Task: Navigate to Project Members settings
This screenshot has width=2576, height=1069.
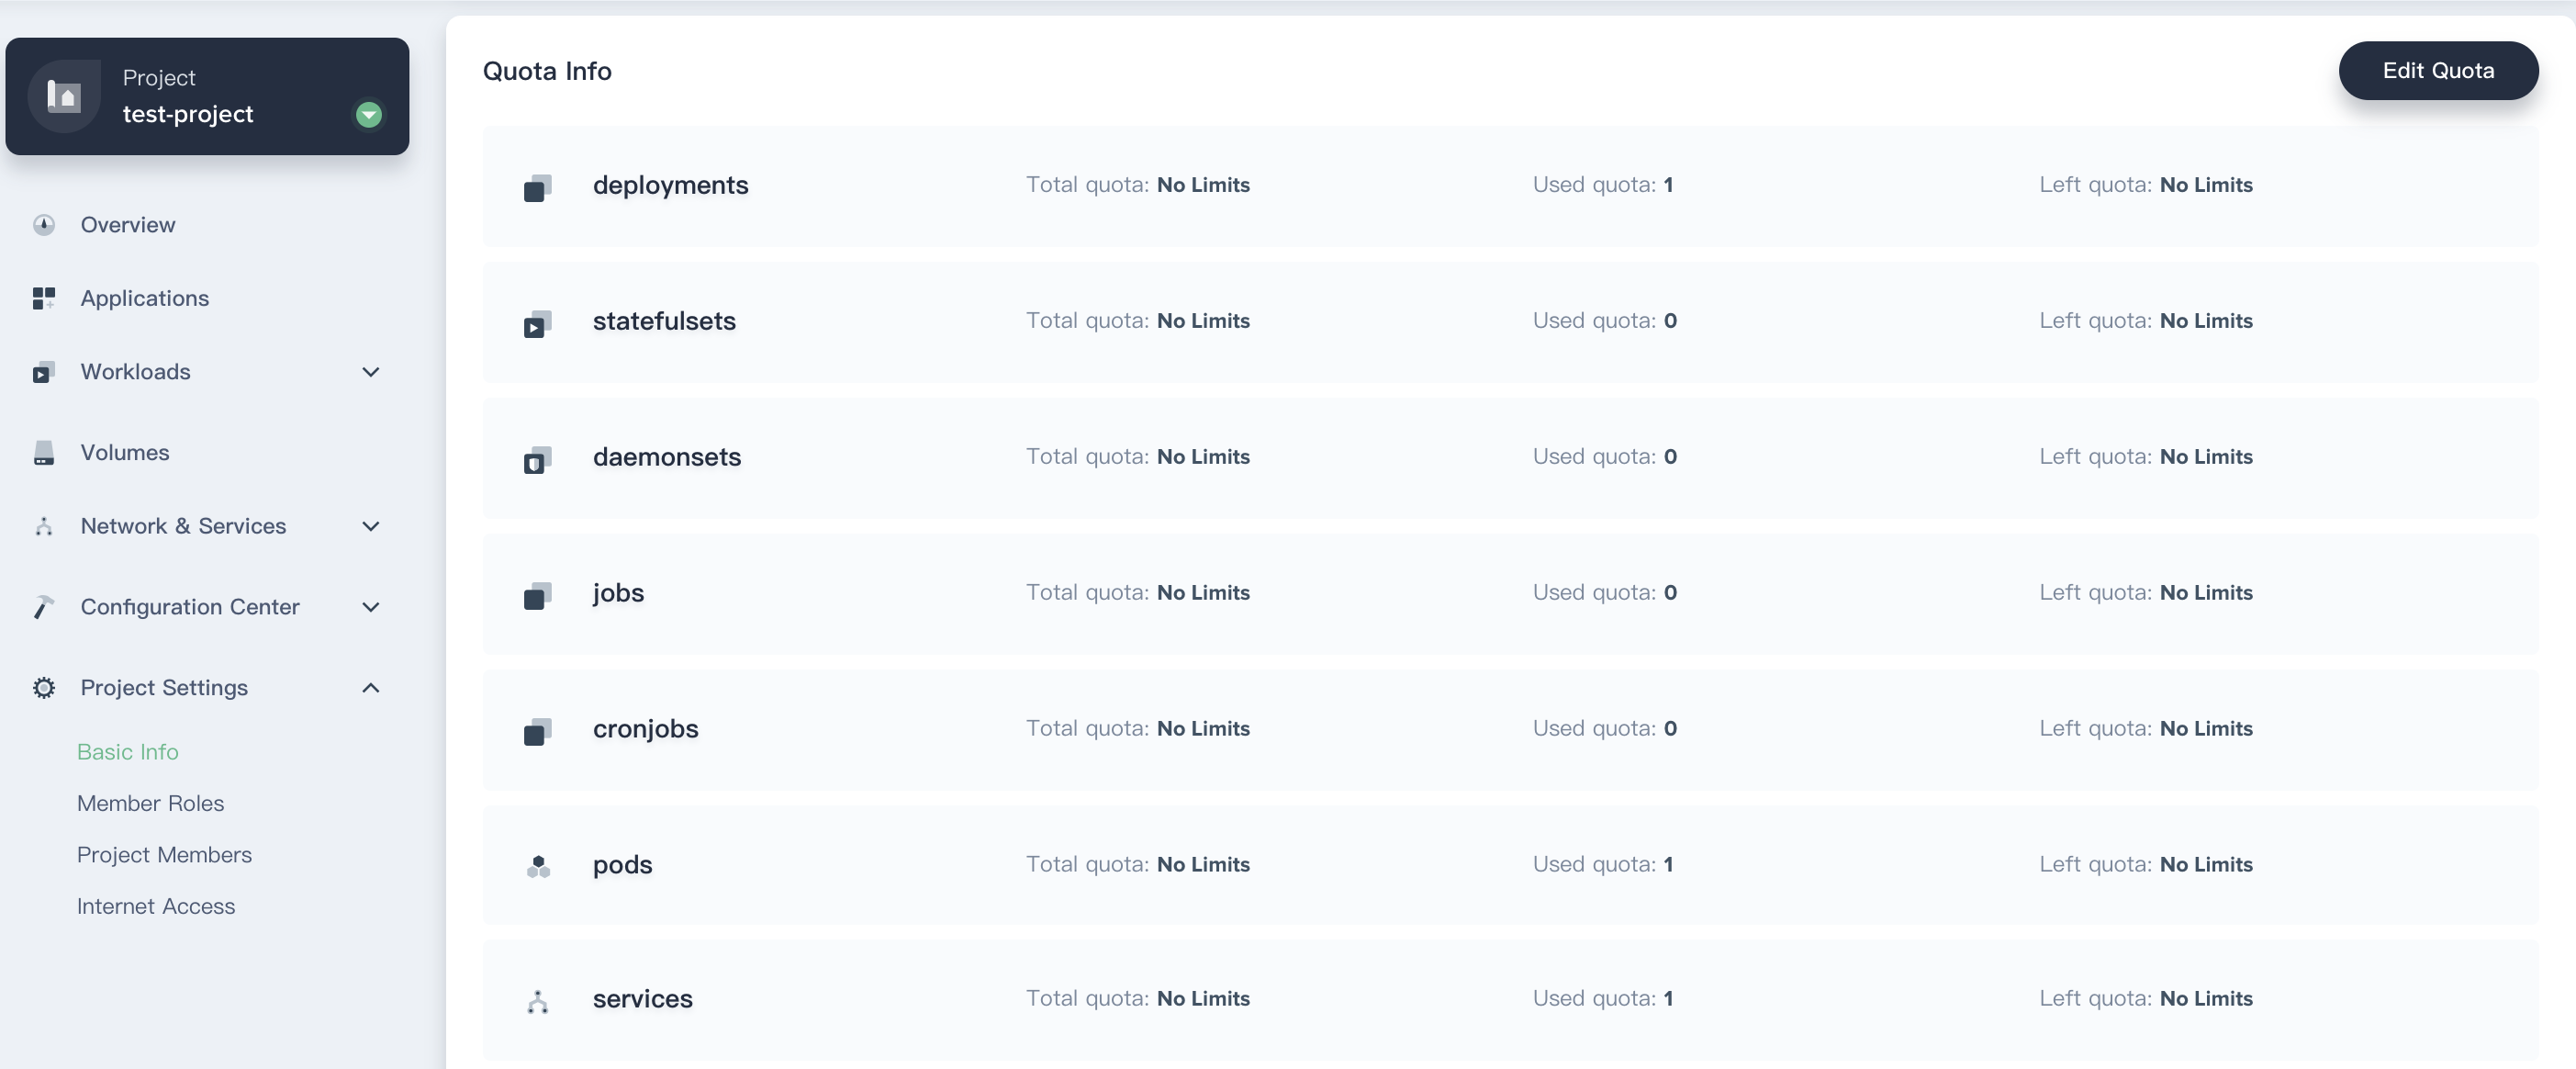Action: (164, 853)
